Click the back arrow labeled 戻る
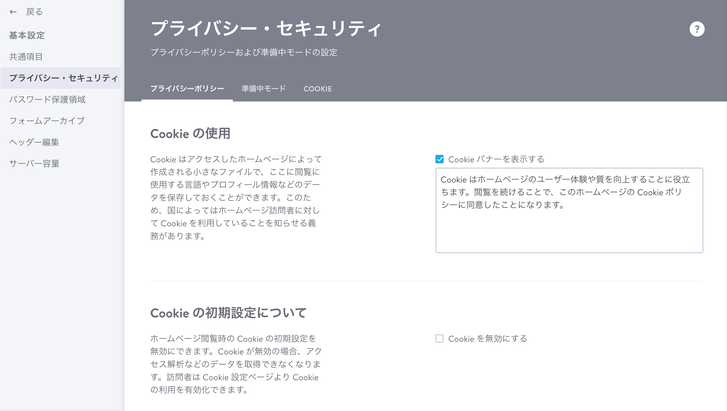 pos(26,12)
